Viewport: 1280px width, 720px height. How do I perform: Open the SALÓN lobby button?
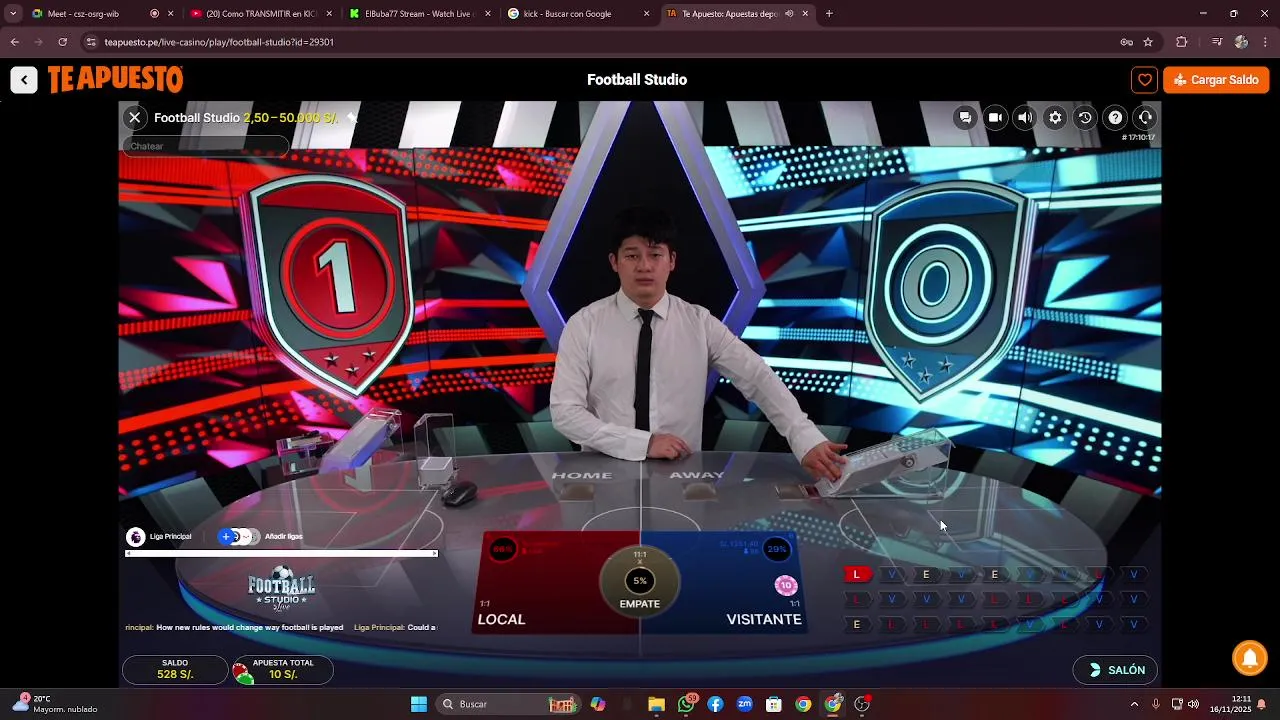tap(1116, 670)
